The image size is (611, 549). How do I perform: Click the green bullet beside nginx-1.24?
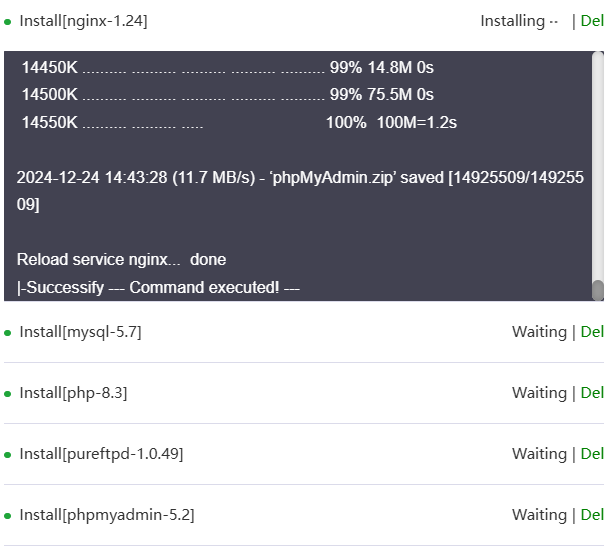(x=8, y=22)
